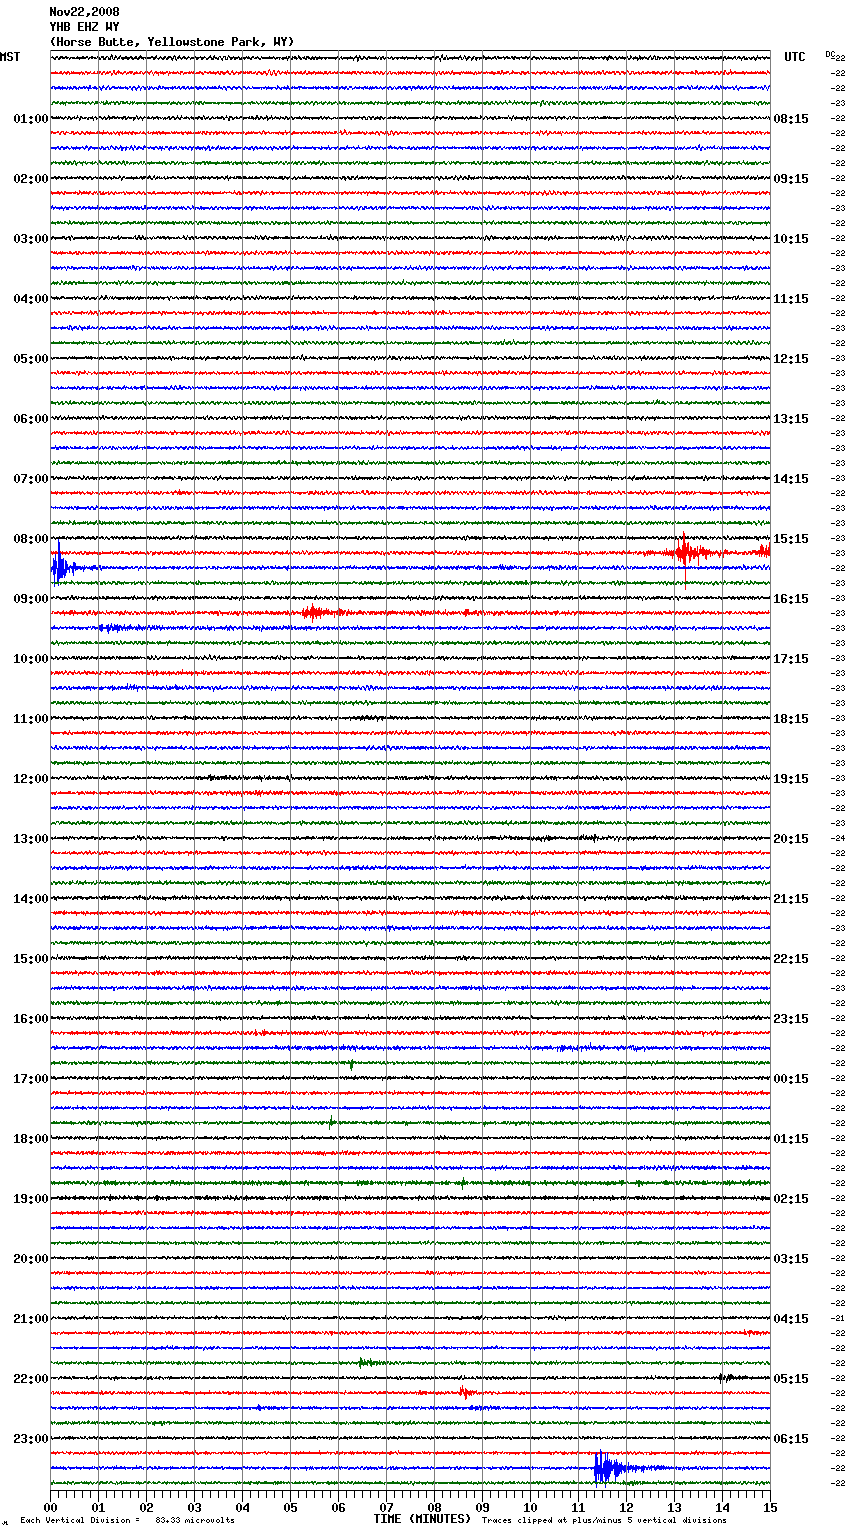Viewport: 850px width, 1534px height.
Task: Select the 02:00 MST time label
Action: tap(31, 179)
